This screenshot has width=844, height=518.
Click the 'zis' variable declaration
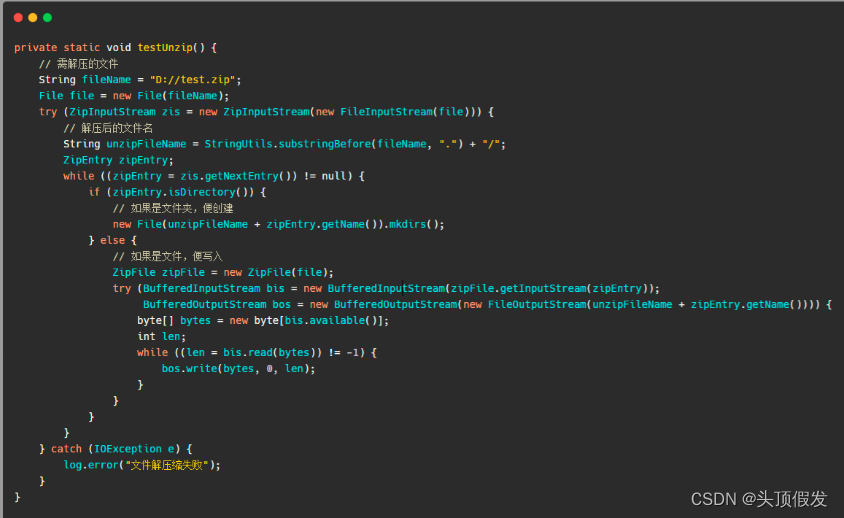[171, 112]
